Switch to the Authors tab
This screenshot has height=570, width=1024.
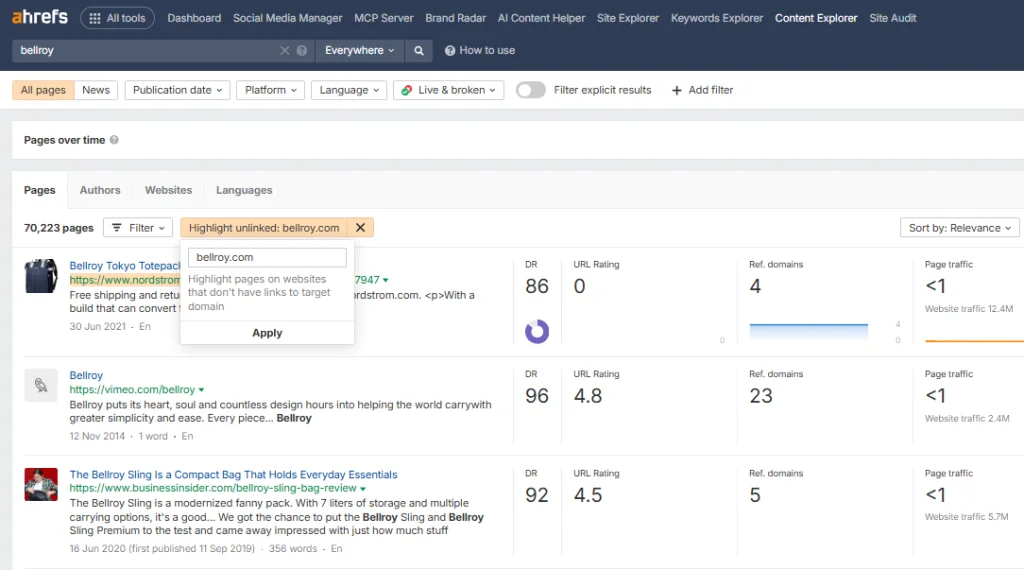[100, 190]
